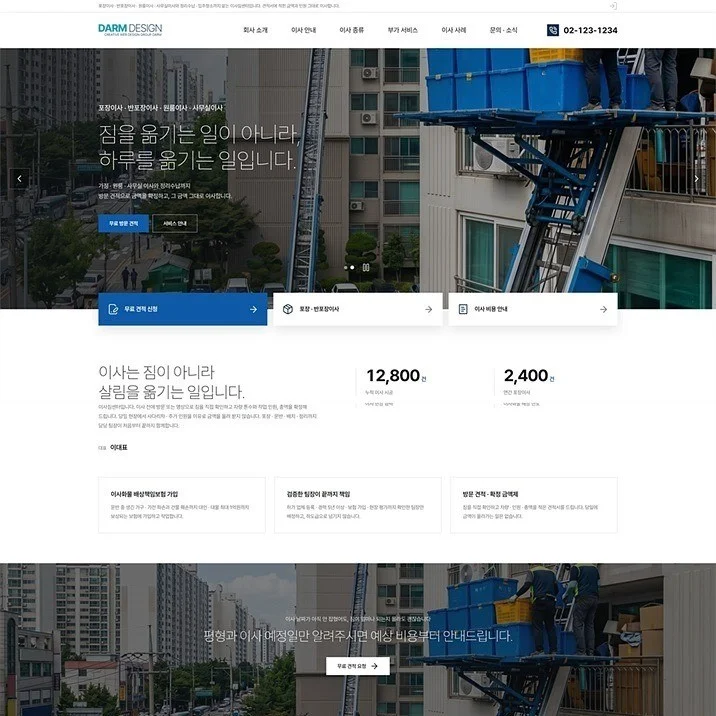Select the first slide indicator dot
Image resolution: width=716 pixels, height=716 pixels.
[x=346, y=268]
